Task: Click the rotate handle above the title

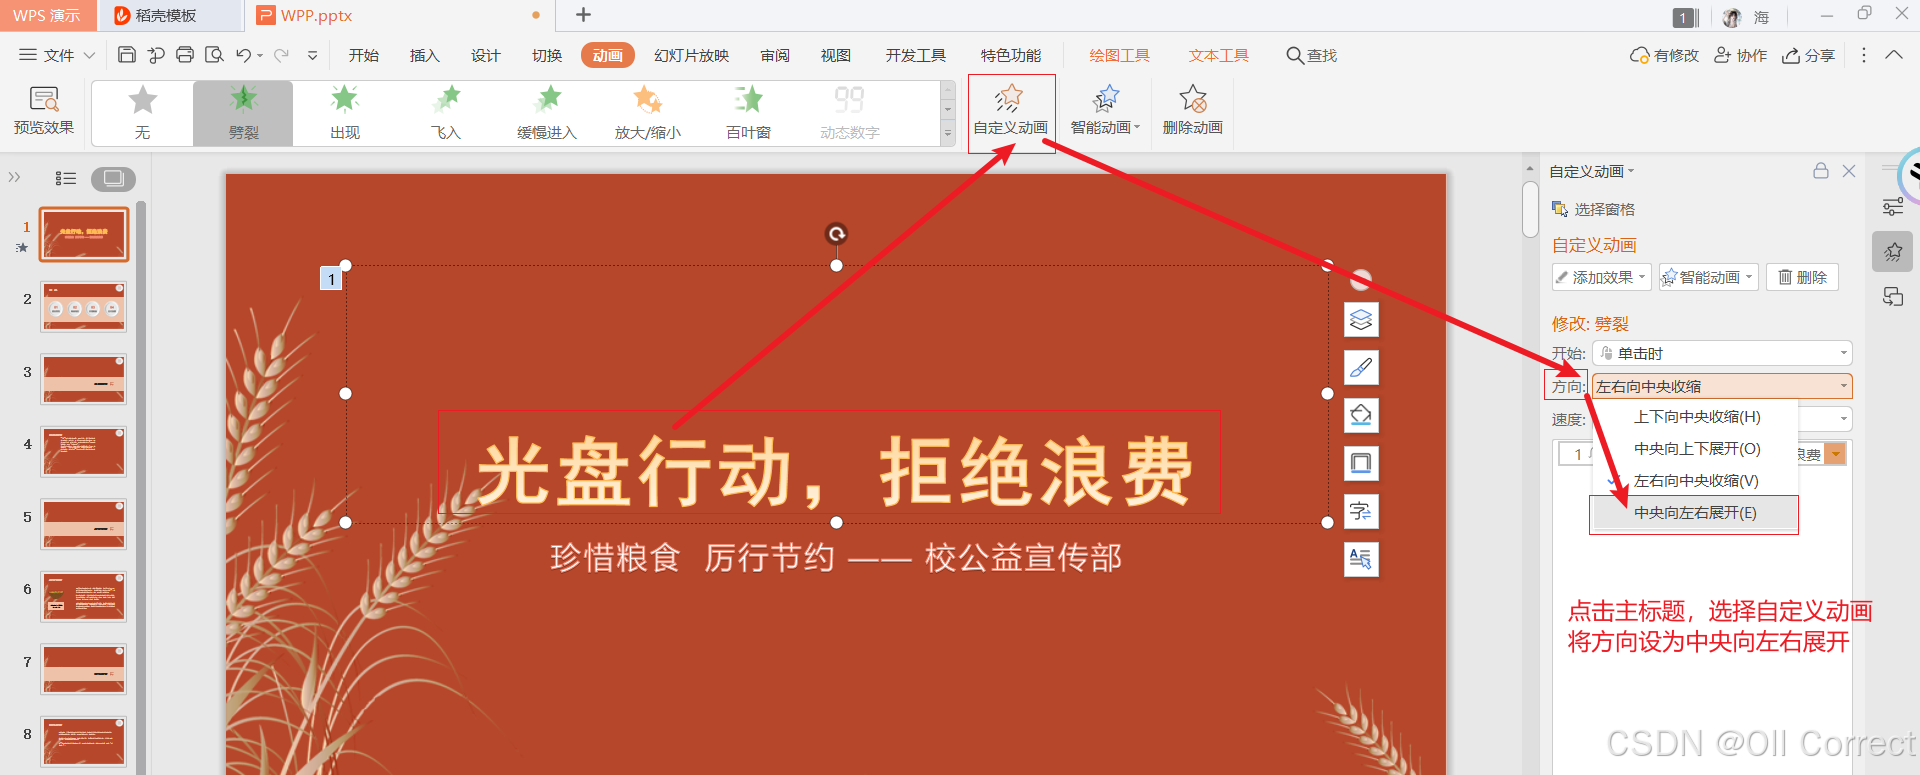Action: [x=836, y=234]
